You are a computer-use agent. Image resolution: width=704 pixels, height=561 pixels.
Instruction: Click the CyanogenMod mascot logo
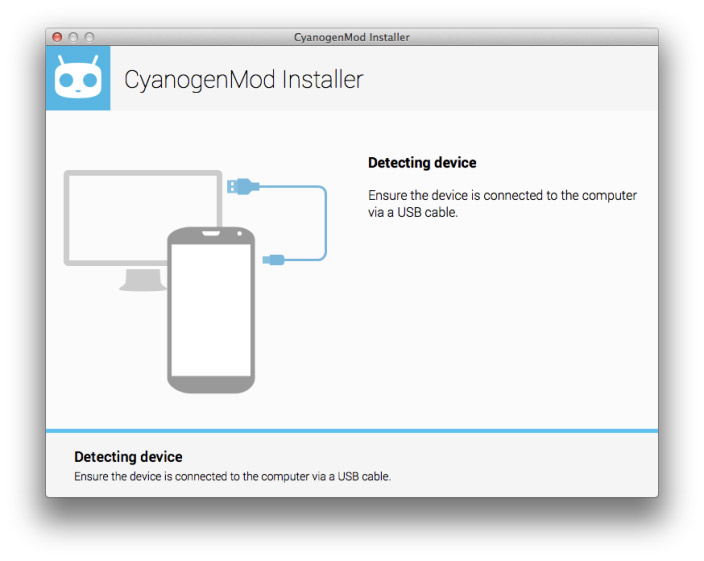[78, 78]
